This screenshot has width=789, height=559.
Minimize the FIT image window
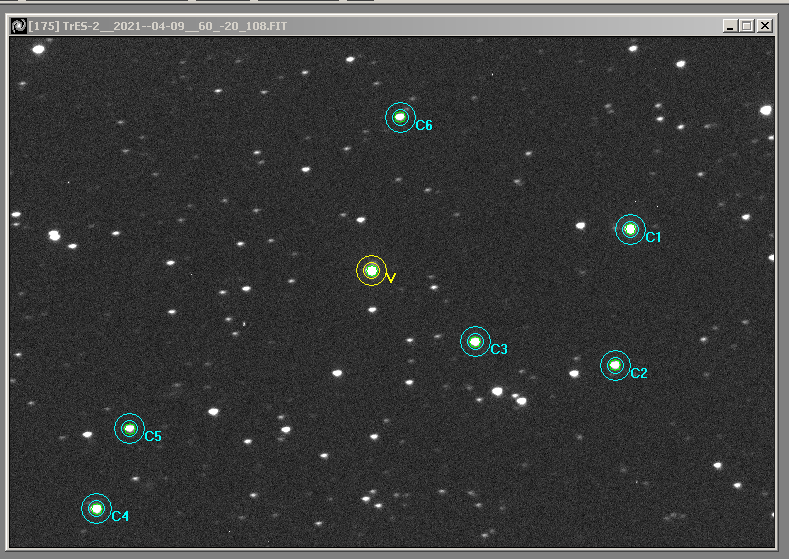729,25
